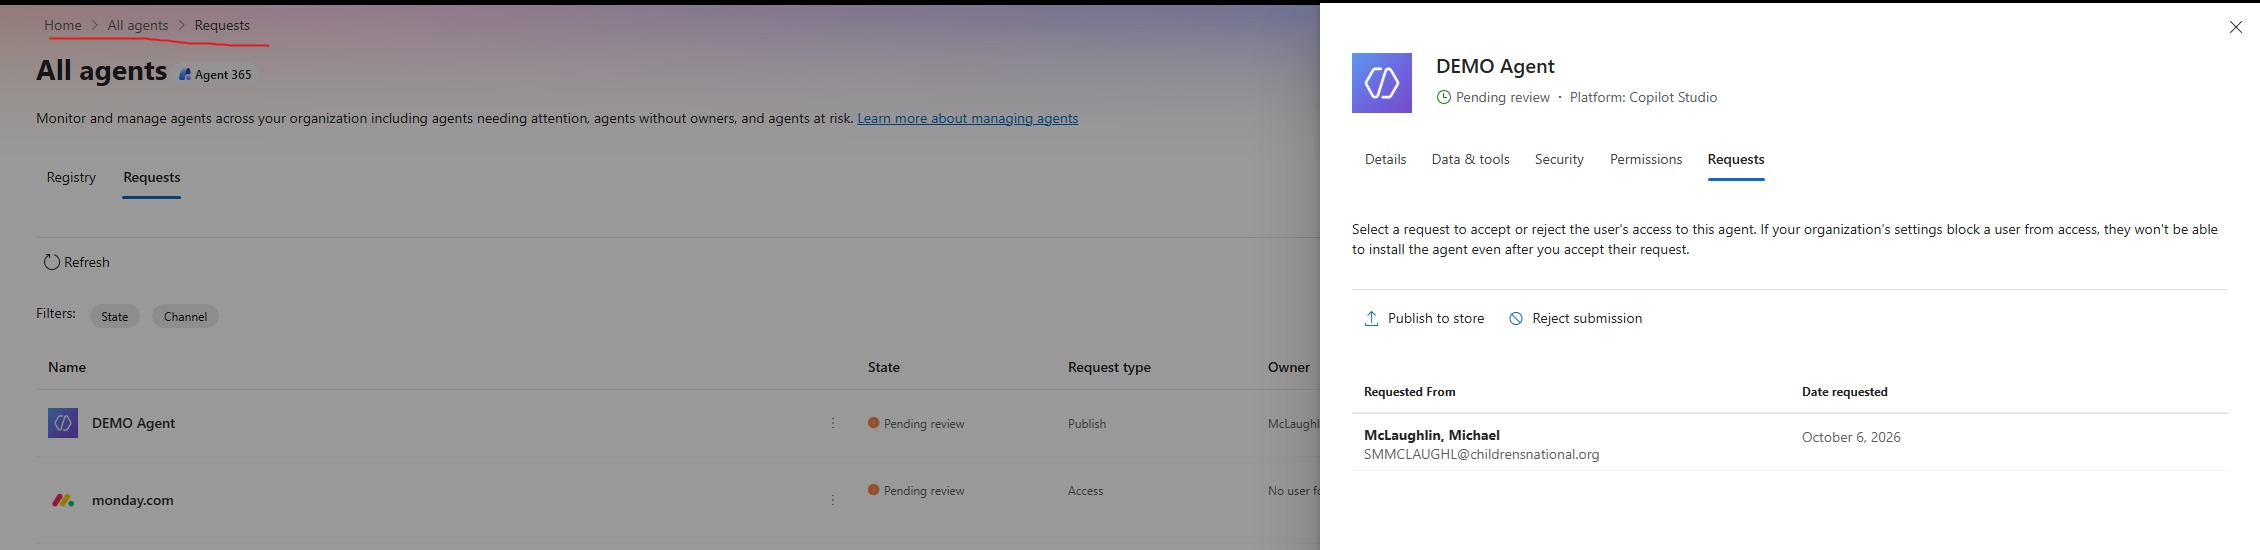The height and width of the screenshot is (550, 2260).
Task: Open more options for DEMO Agent row
Action: pyautogui.click(x=833, y=424)
